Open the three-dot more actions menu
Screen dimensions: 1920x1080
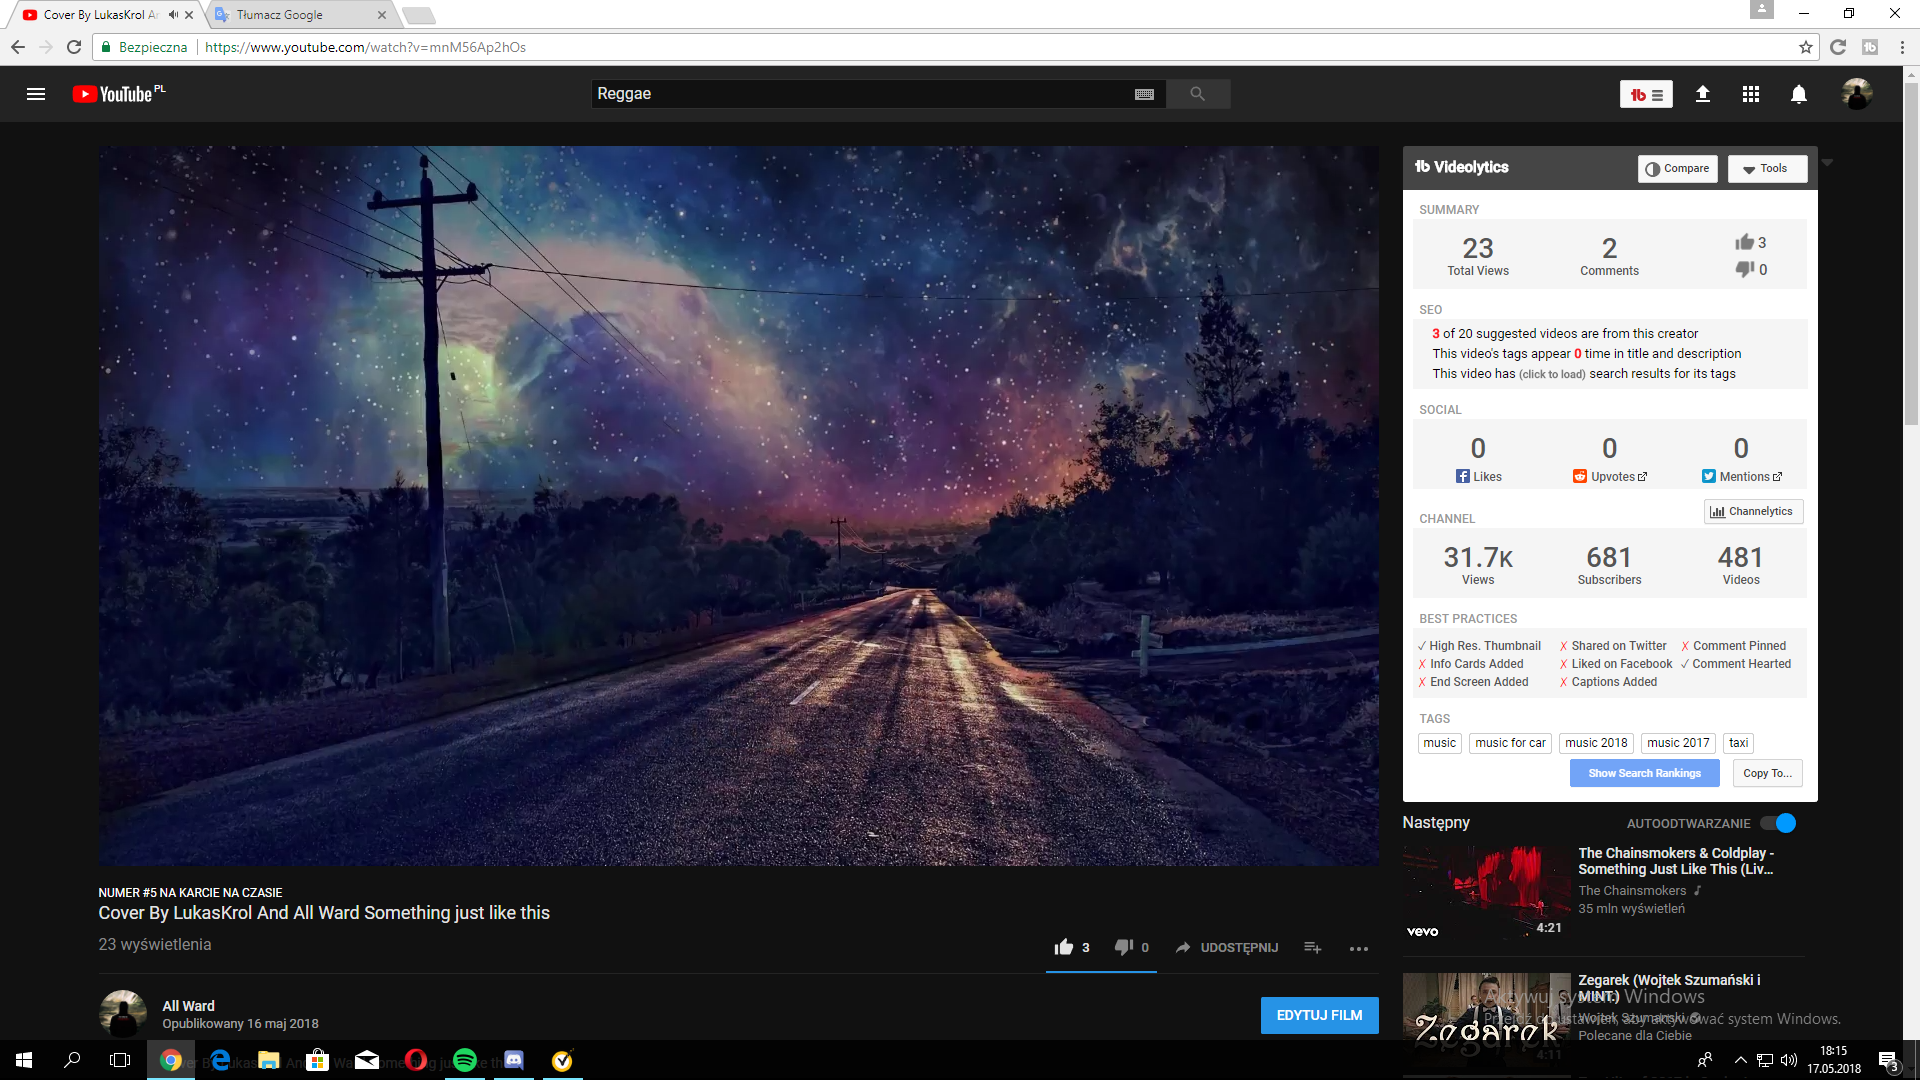1358,948
